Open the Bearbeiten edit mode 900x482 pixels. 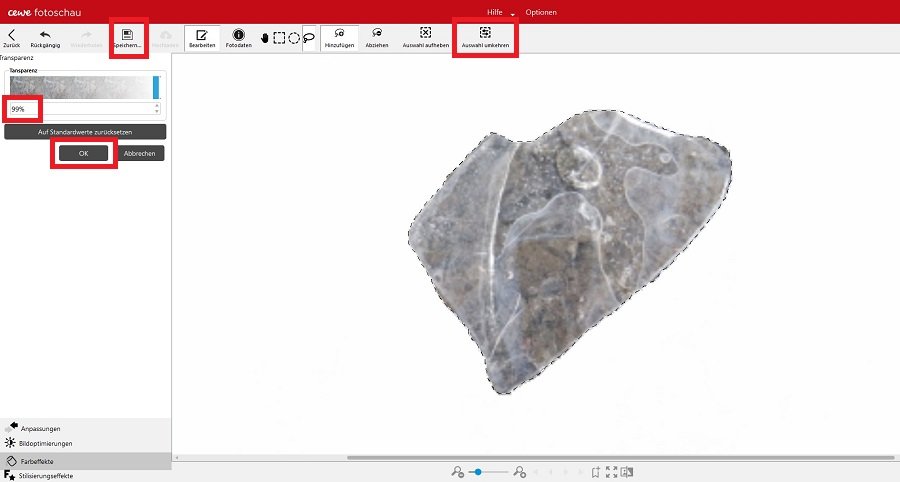click(x=202, y=38)
